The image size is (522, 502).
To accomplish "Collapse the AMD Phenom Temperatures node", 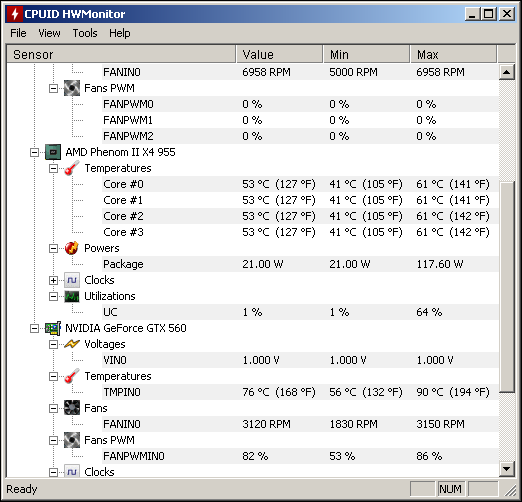I will [x=53, y=169].
